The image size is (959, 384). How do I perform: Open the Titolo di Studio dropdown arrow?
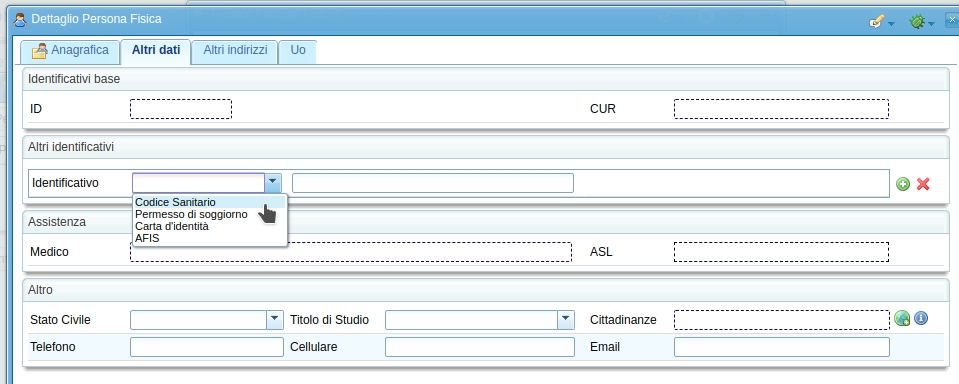coord(566,319)
